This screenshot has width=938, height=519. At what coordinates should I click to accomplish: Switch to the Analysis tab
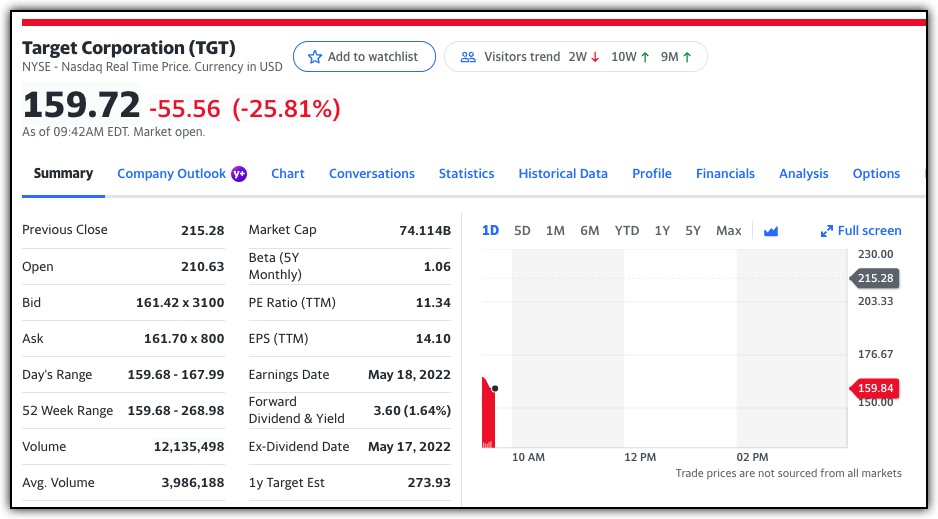pos(803,173)
